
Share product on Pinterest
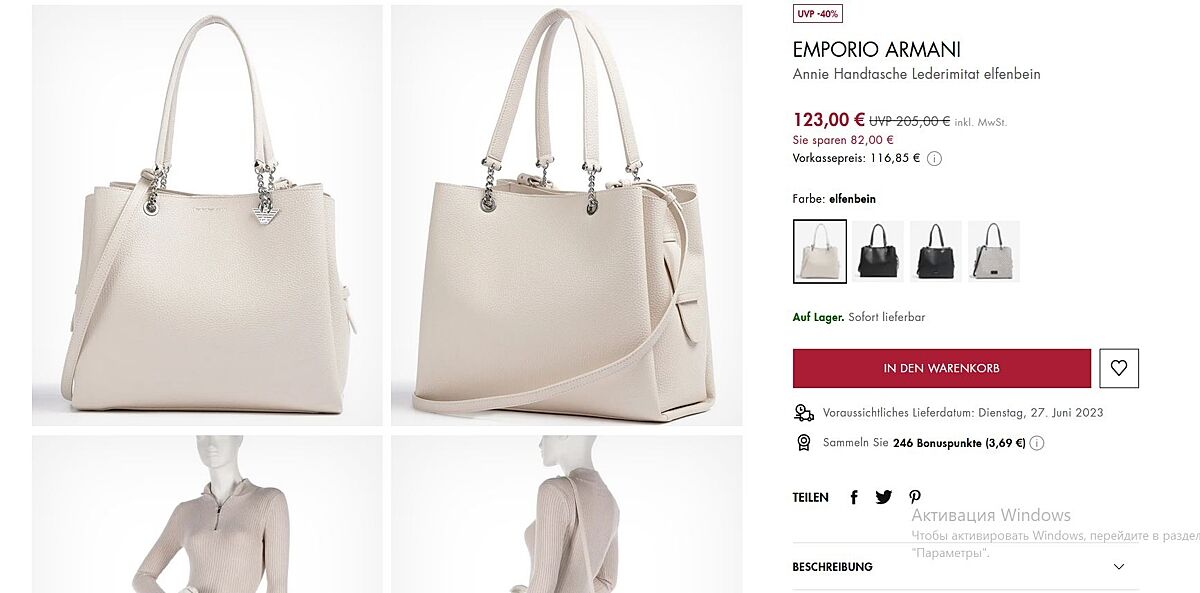(x=915, y=497)
